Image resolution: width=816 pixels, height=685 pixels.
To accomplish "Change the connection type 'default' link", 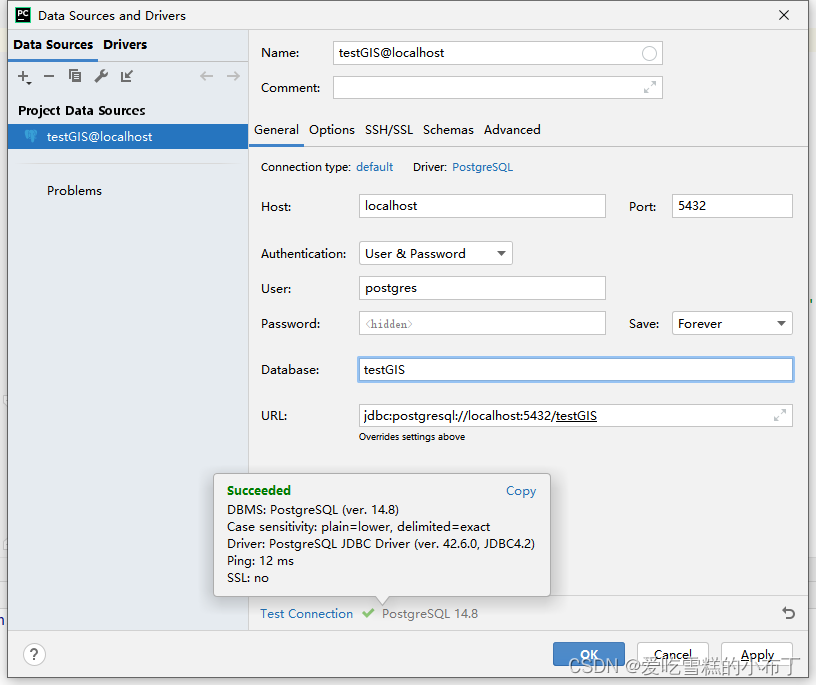I will 375,167.
